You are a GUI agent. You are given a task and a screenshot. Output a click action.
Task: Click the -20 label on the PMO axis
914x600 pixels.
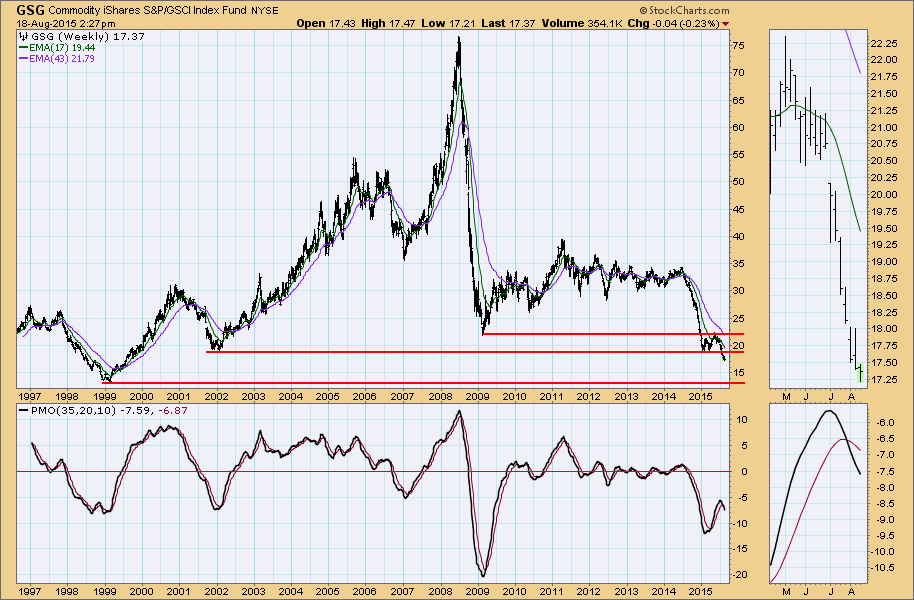pyautogui.click(x=739, y=574)
